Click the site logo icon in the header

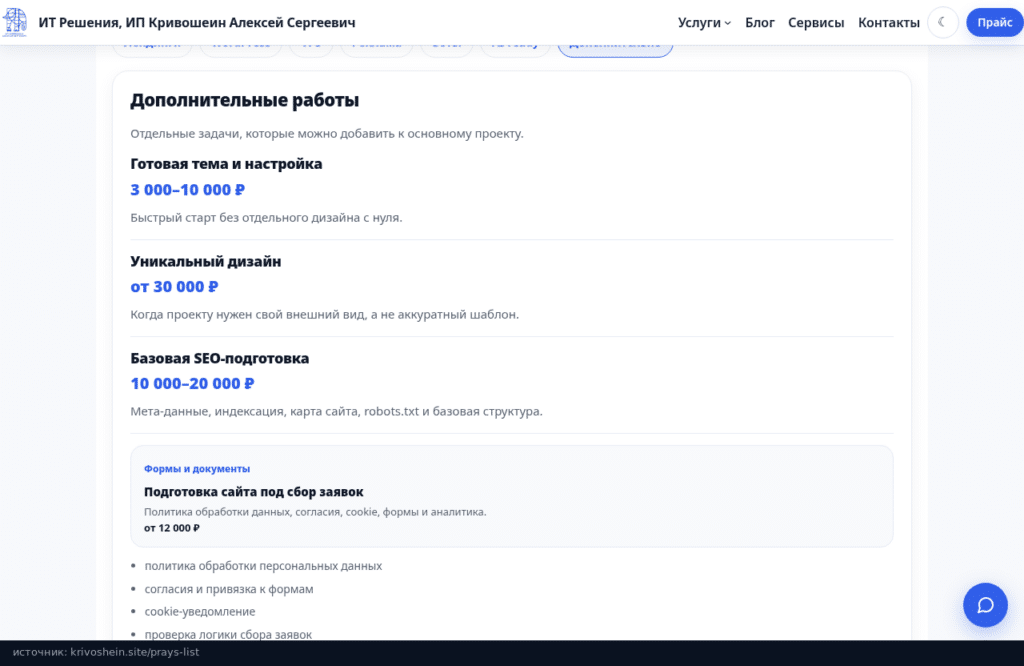pos(14,22)
